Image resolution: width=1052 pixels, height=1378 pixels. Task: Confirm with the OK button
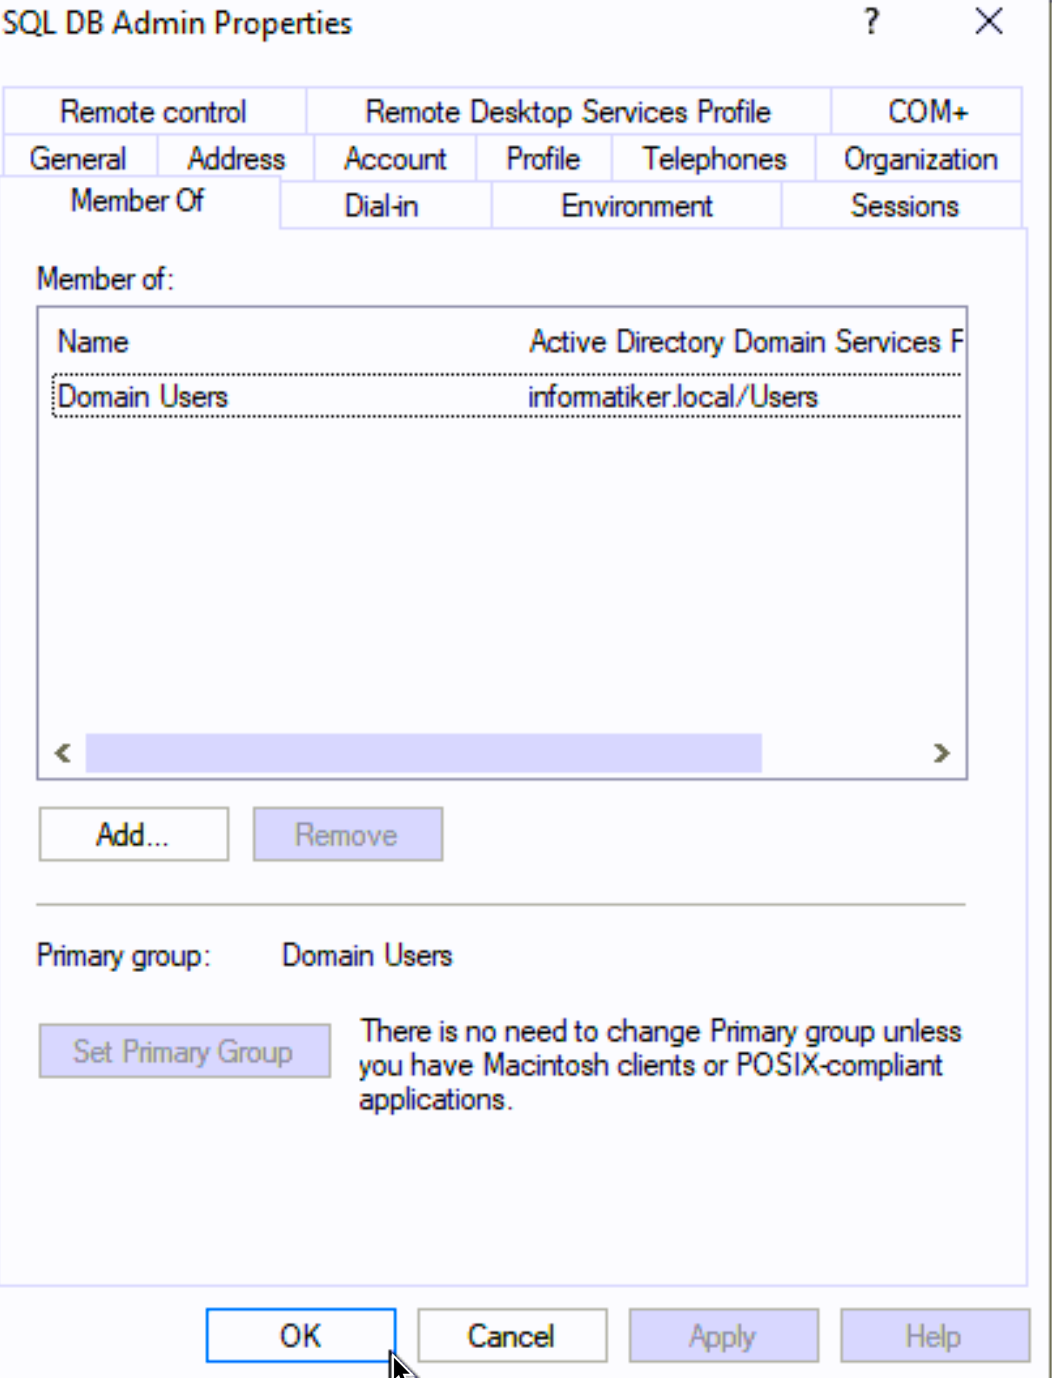point(301,1335)
